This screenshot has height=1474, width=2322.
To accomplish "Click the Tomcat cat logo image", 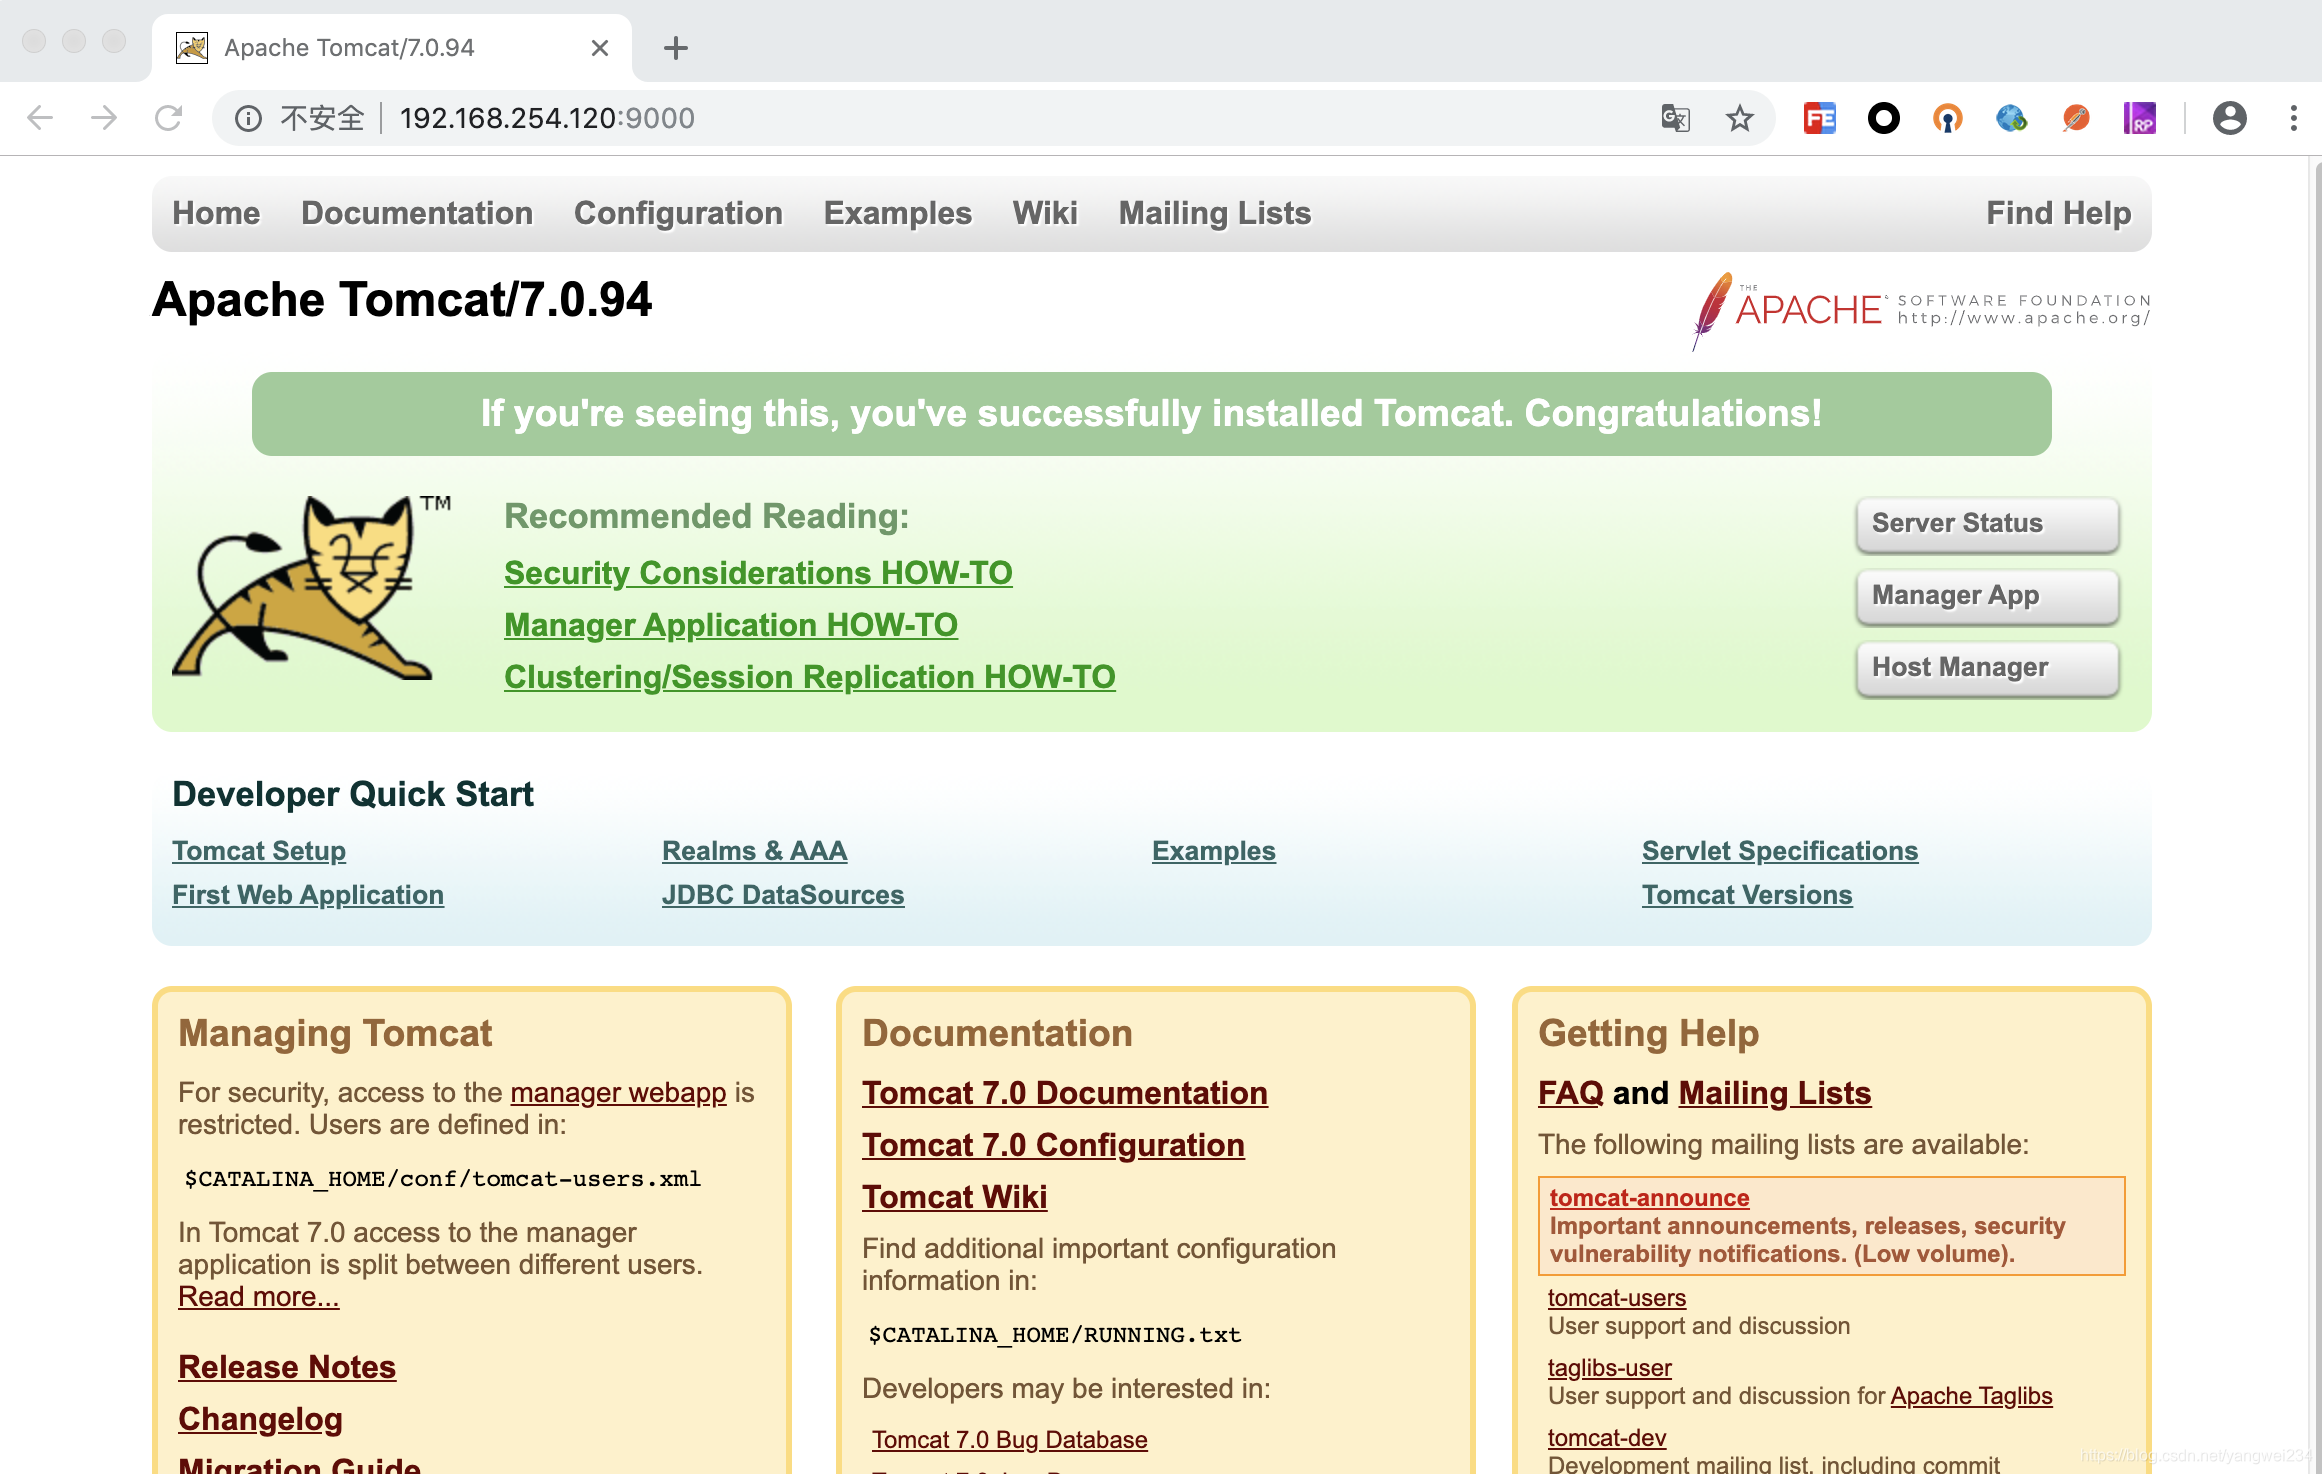I will click(x=311, y=588).
